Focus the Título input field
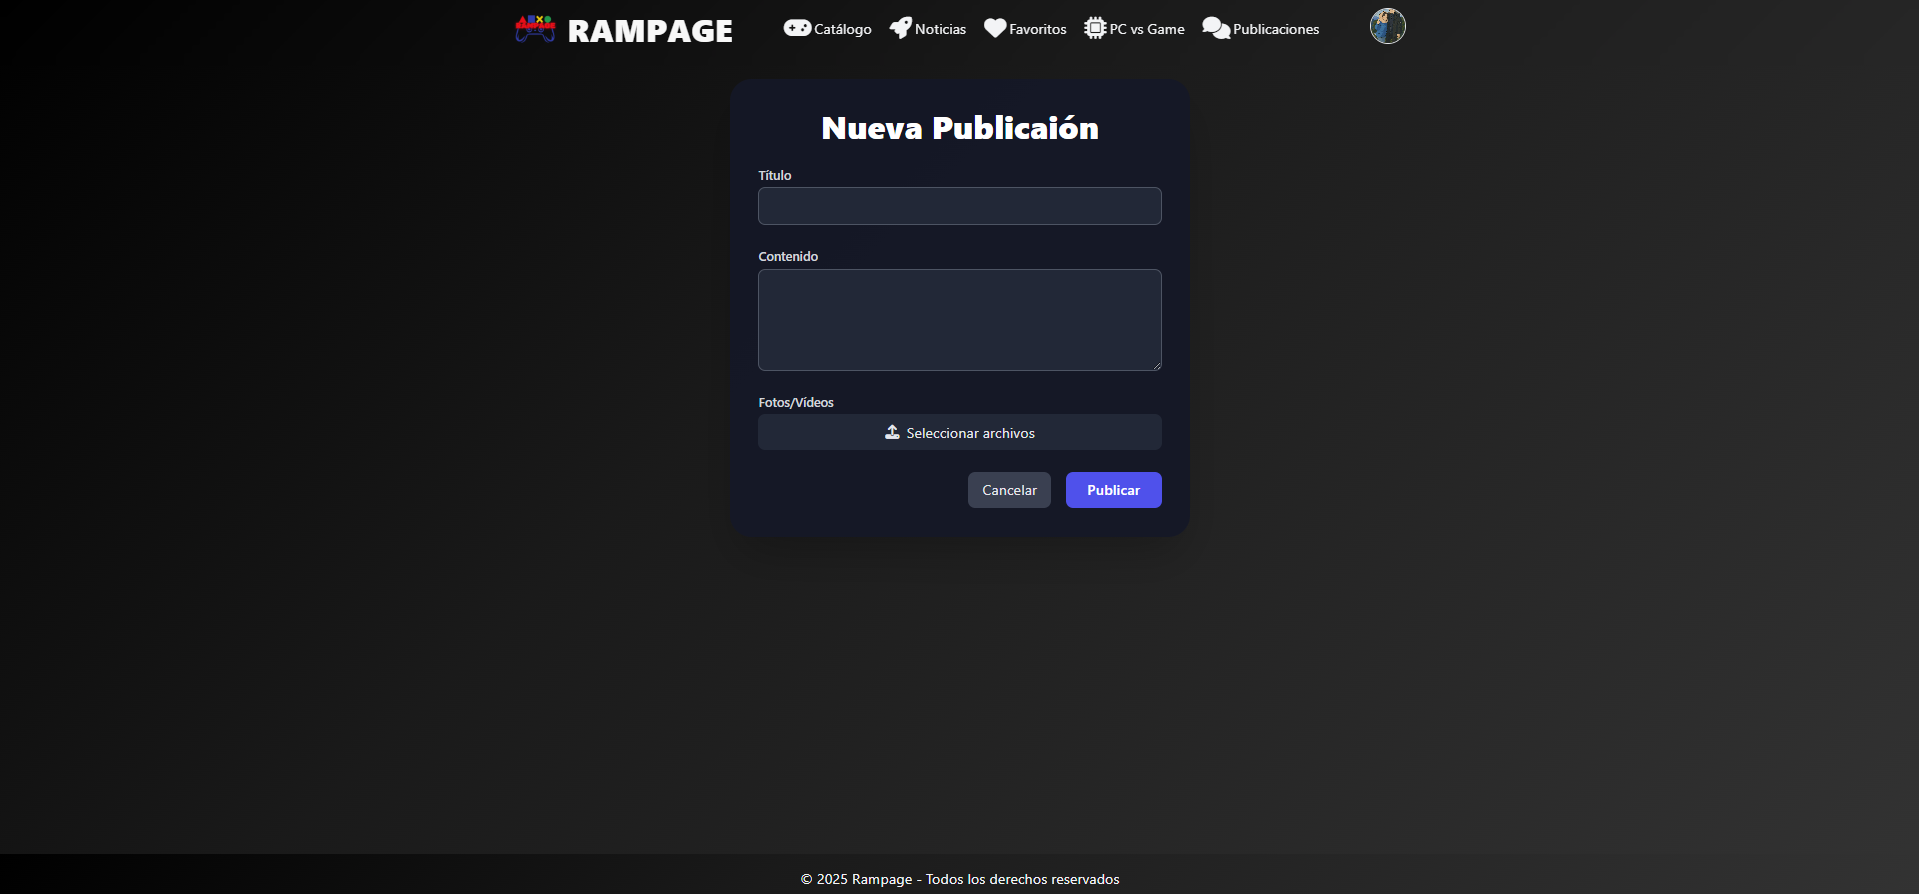This screenshot has width=1919, height=894. coord(959,206)
